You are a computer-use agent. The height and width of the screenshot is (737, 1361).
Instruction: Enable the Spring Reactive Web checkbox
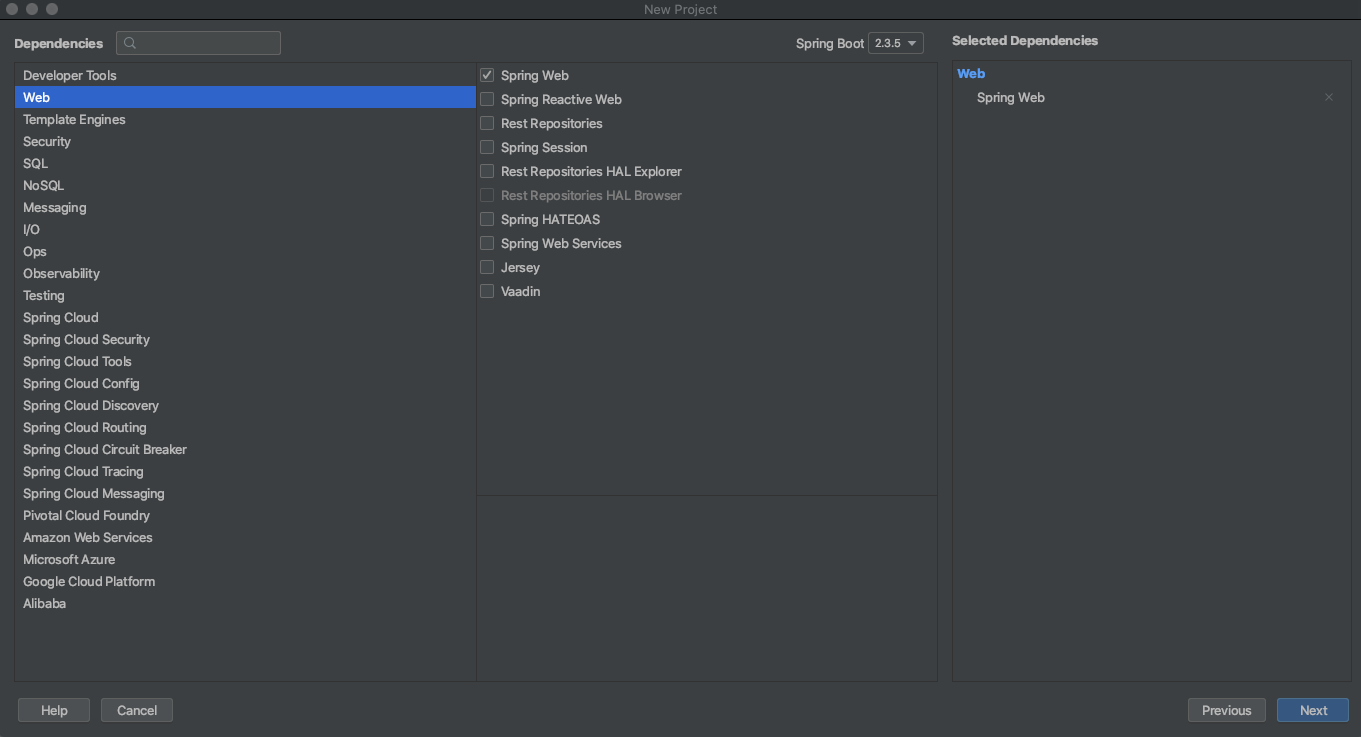pyautogui.click(x=487, y=99)
